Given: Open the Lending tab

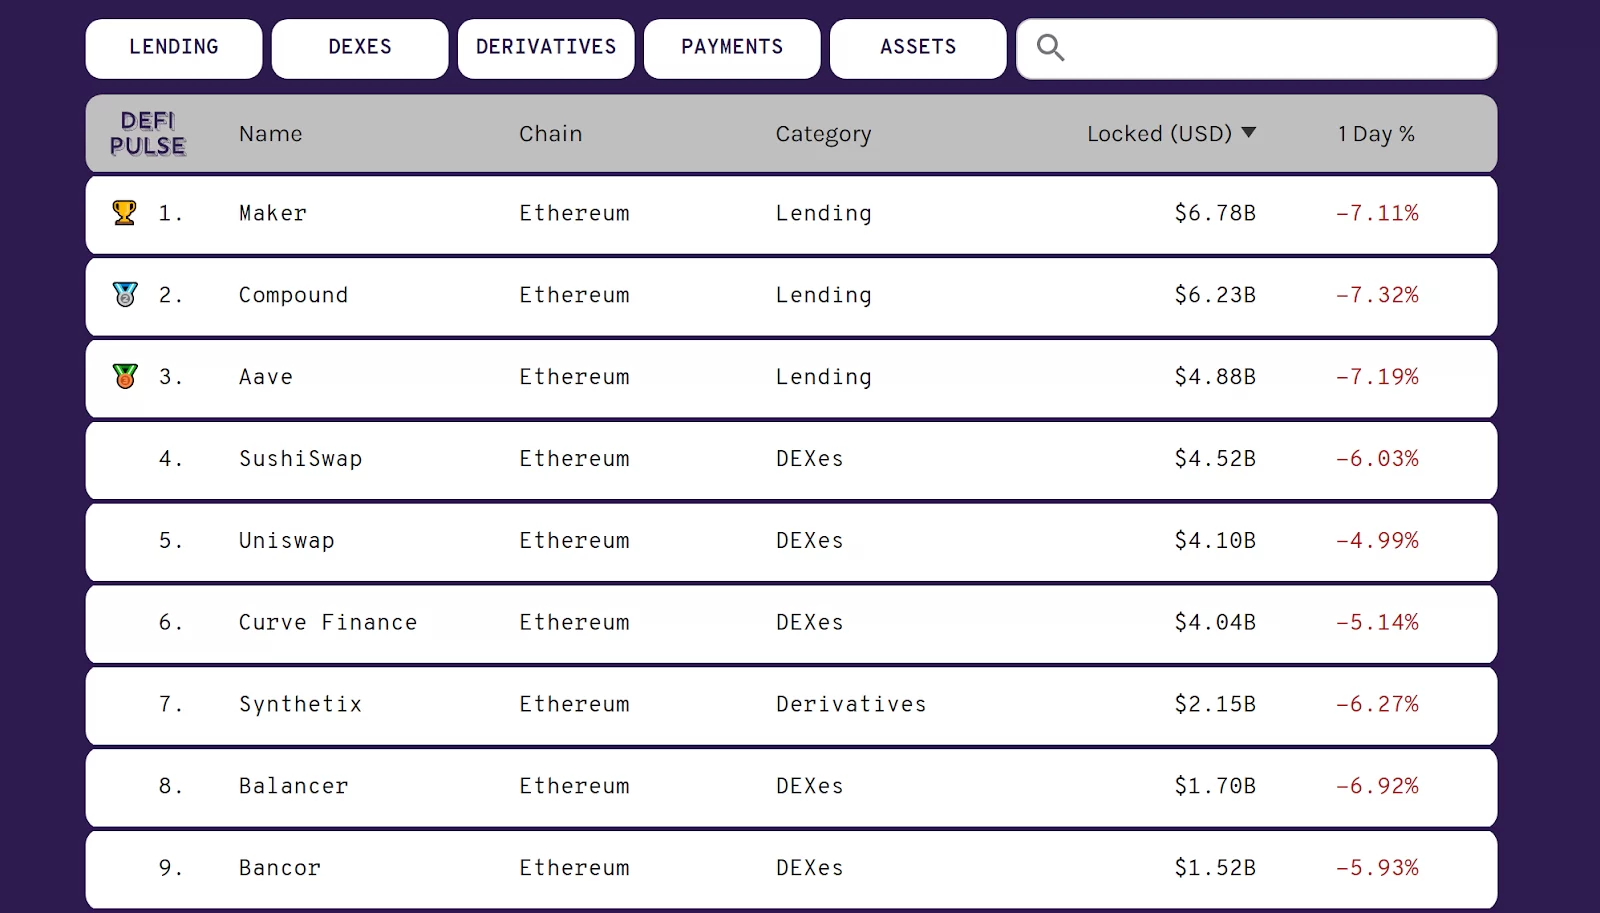Looking at the screenshot, I should (x=174, y=48).
